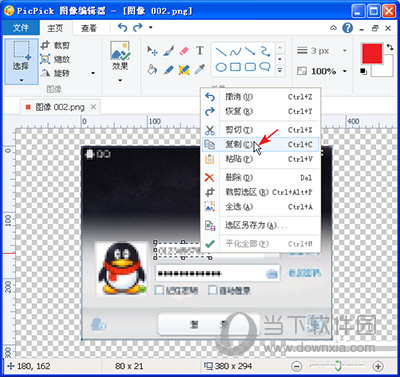Image resolution: width=400 pixels, height=377 pixels.
Task: Click the red foreground color swatch
Action: point(372,53)
